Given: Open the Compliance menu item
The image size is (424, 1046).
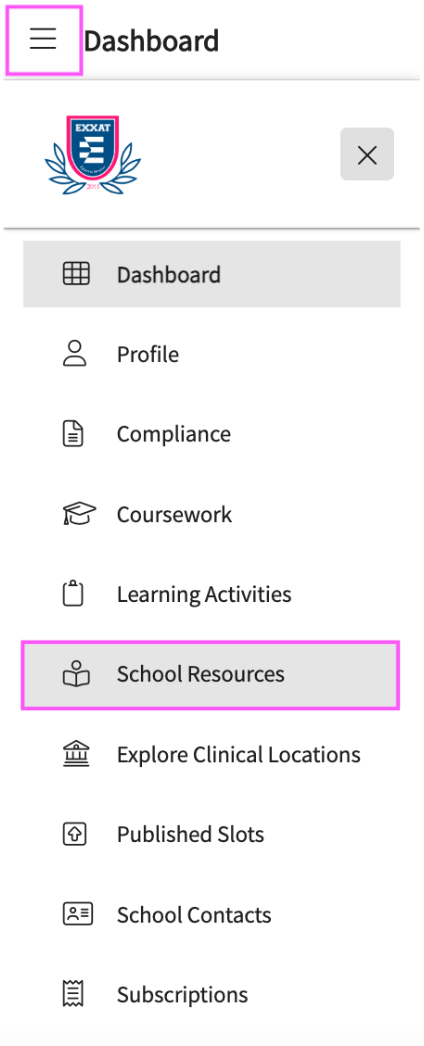Looking at the screenshot, I should tap(212, 434).
